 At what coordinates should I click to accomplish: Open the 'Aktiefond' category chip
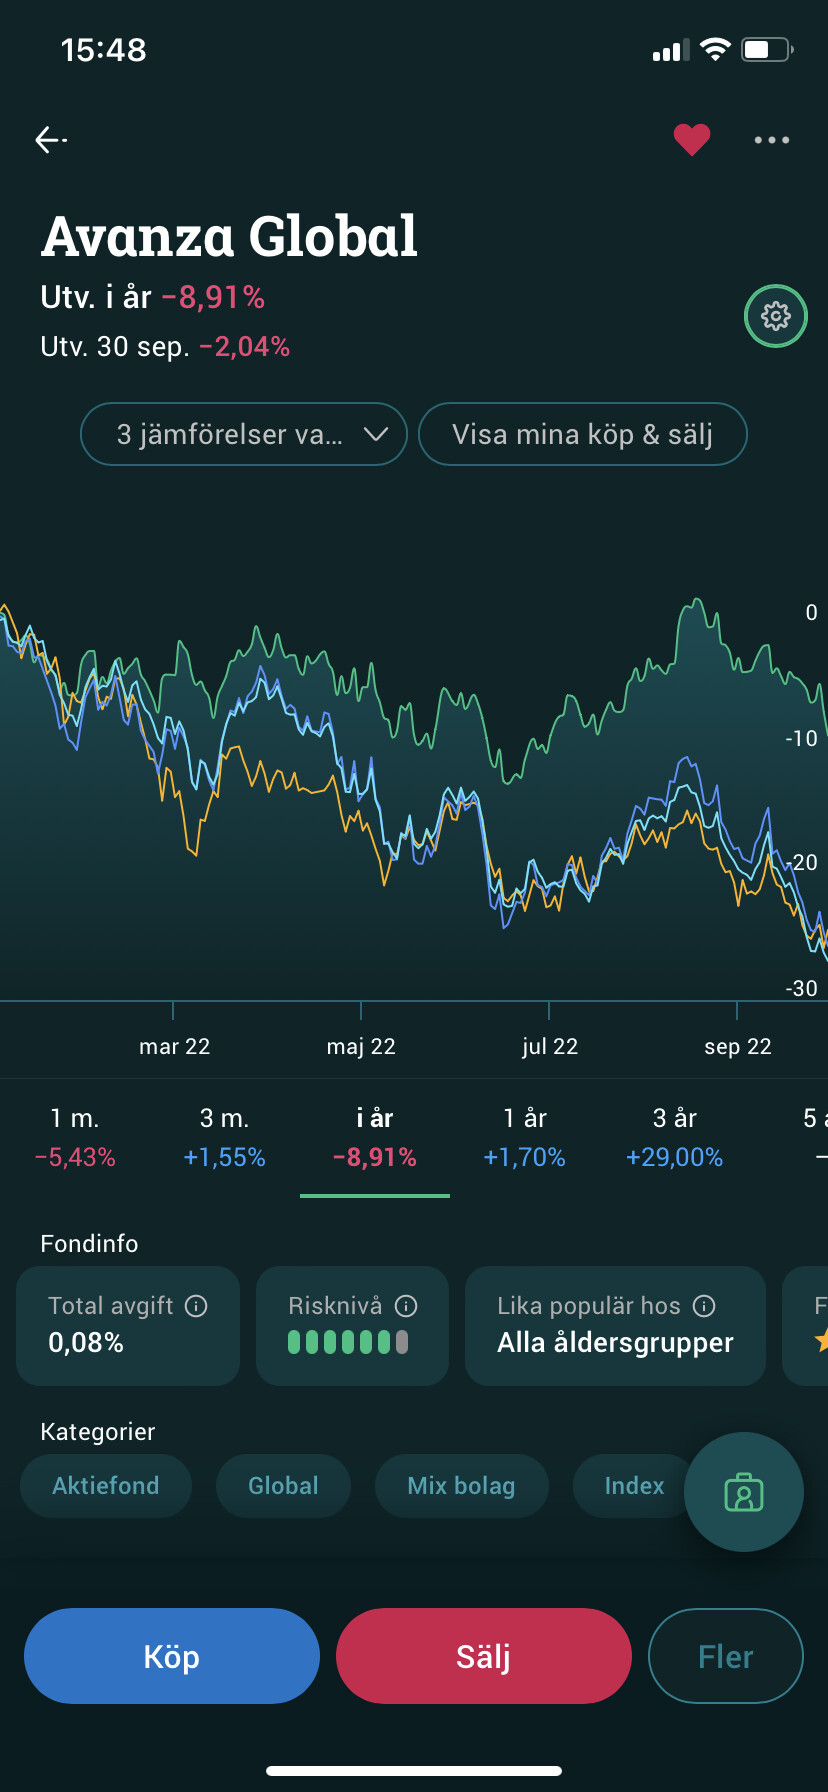pos(106,1486)
